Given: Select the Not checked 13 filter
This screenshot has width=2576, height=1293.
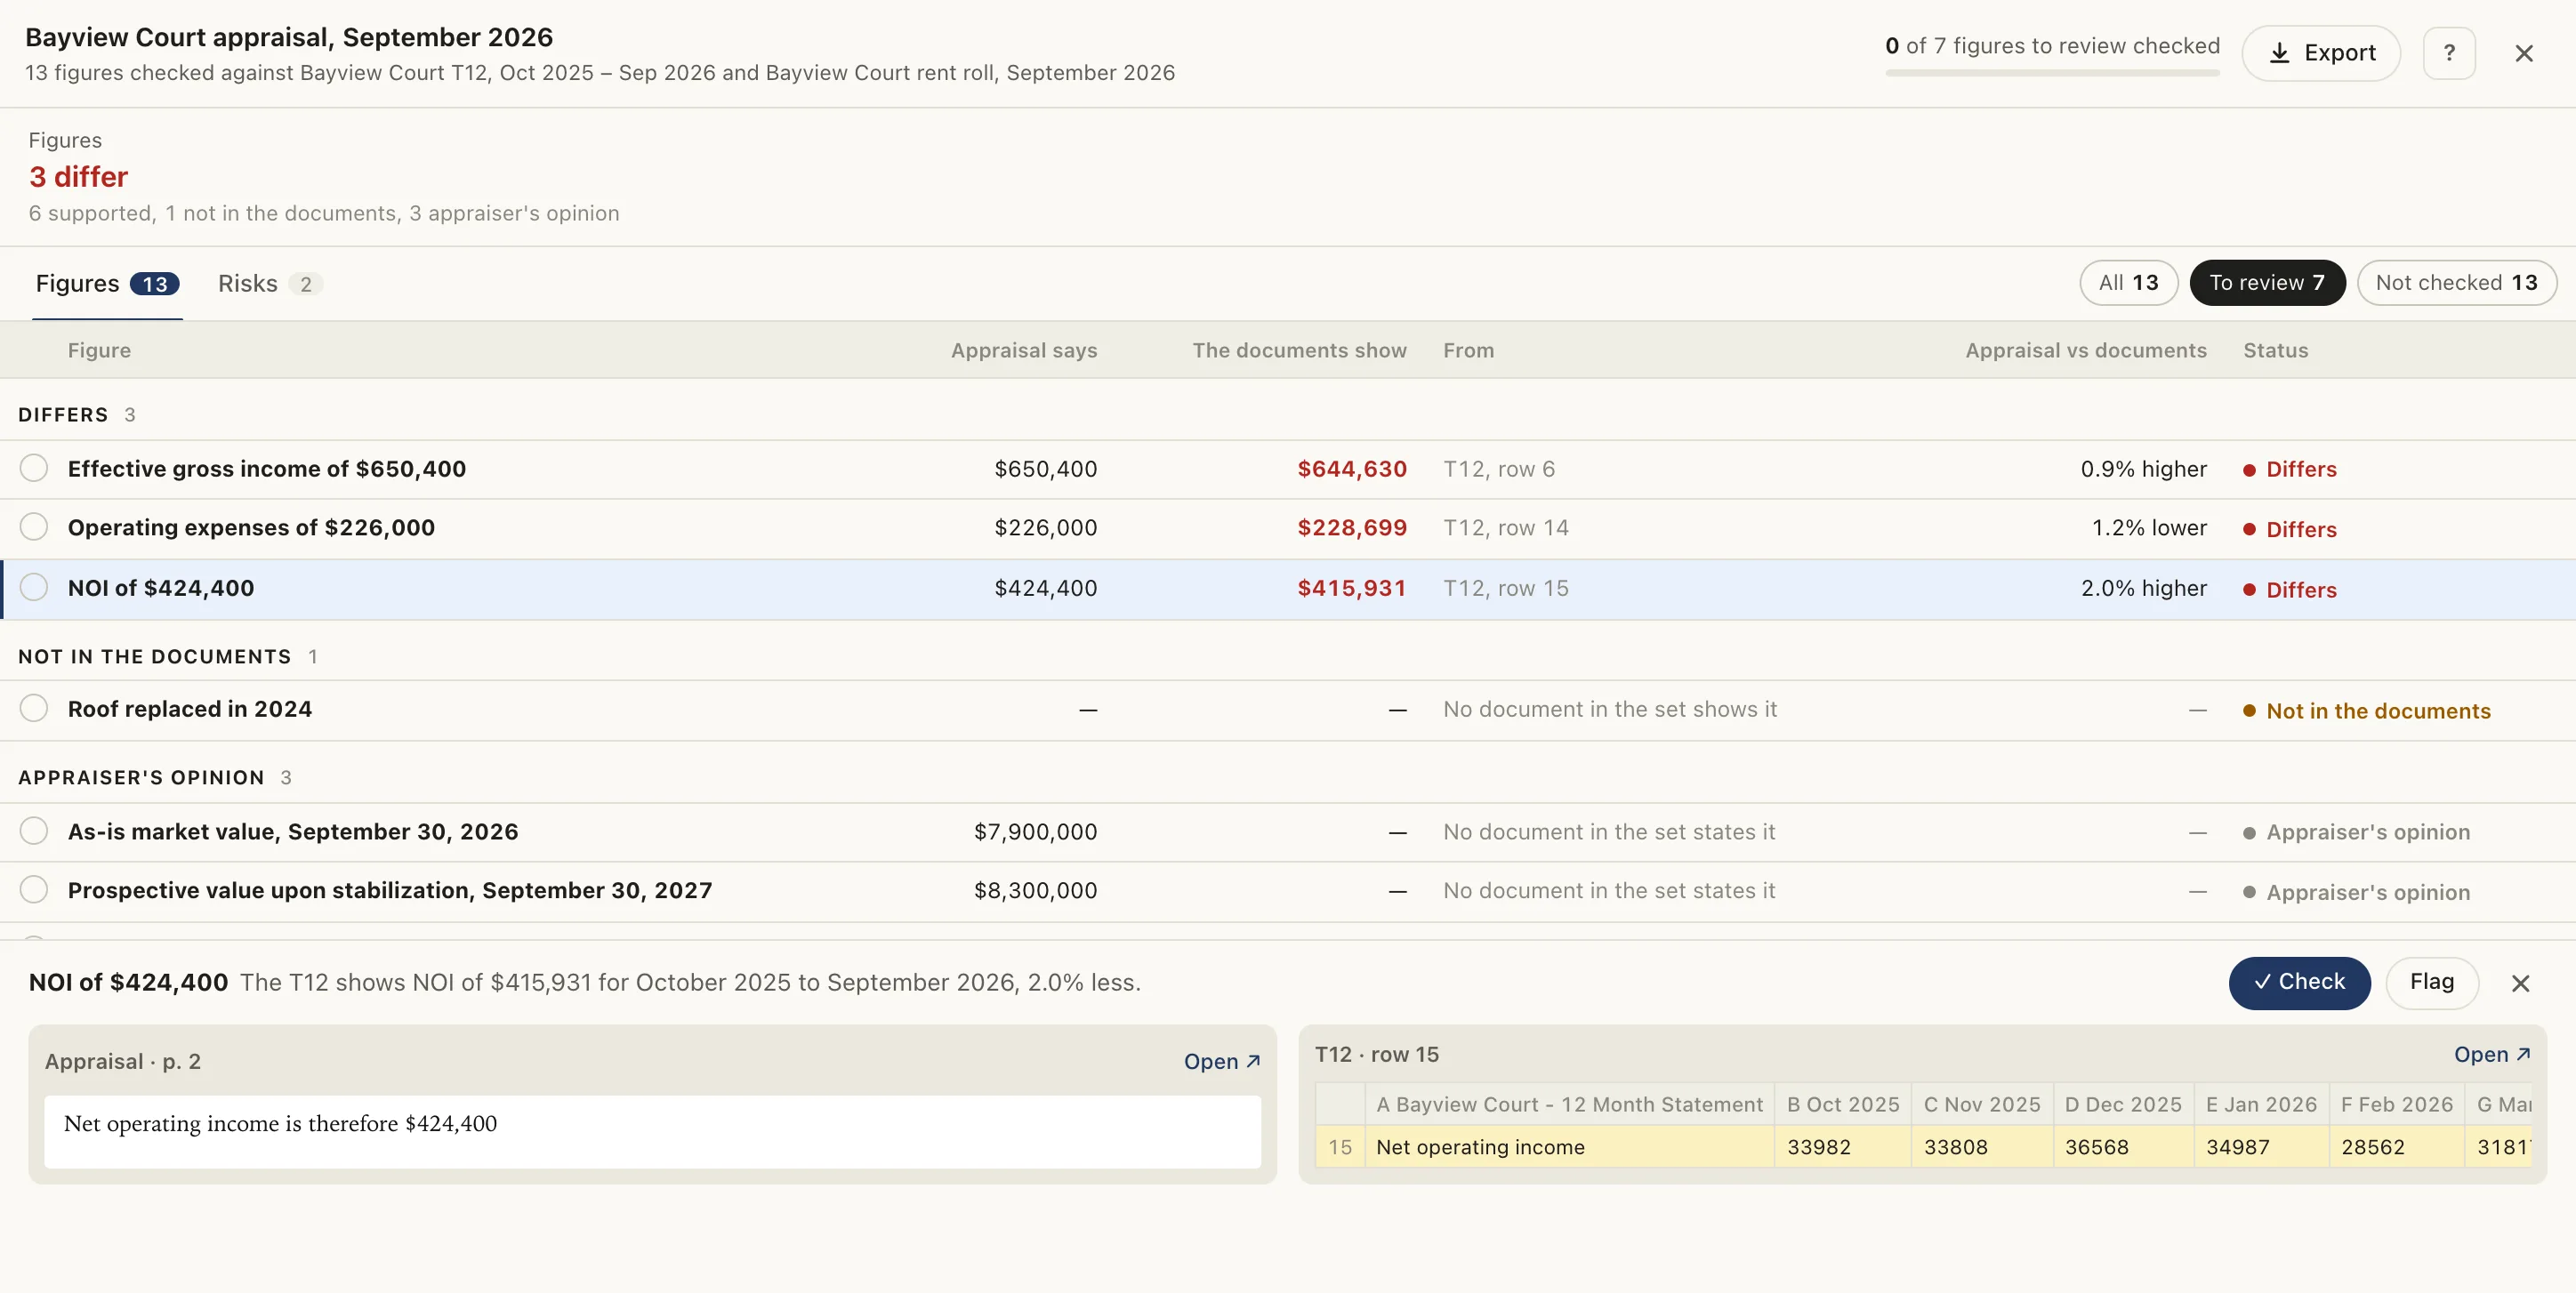Looking at the screenshot, I should (2456, 283).
